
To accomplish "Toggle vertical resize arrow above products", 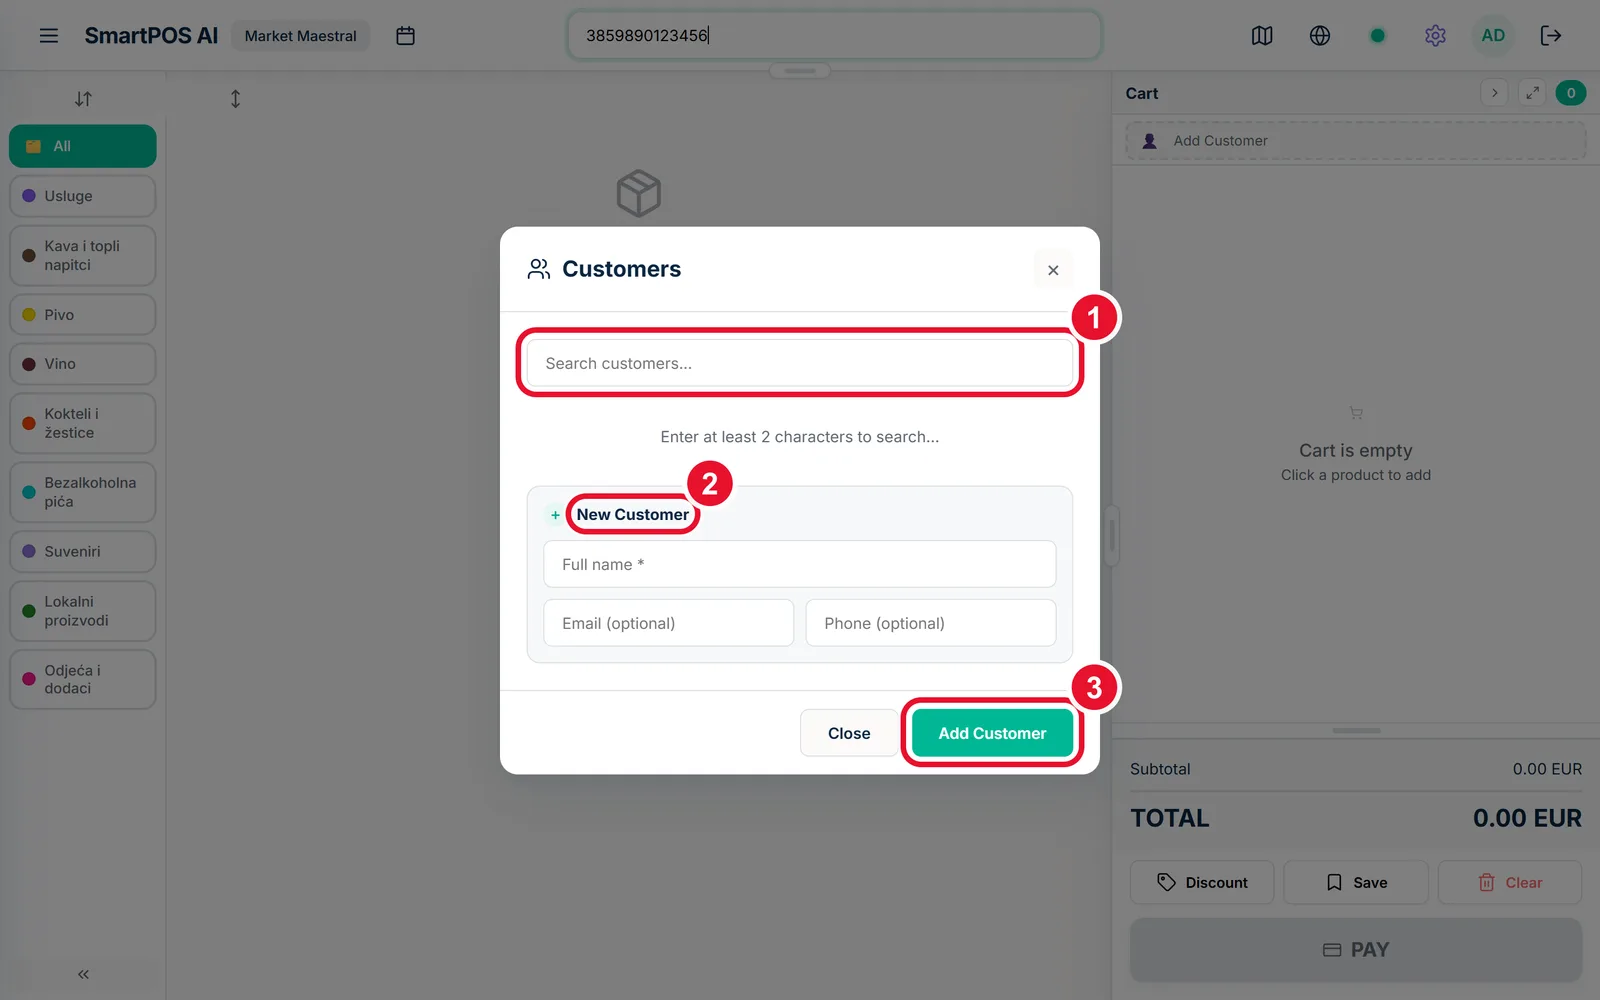I will 235,99.
